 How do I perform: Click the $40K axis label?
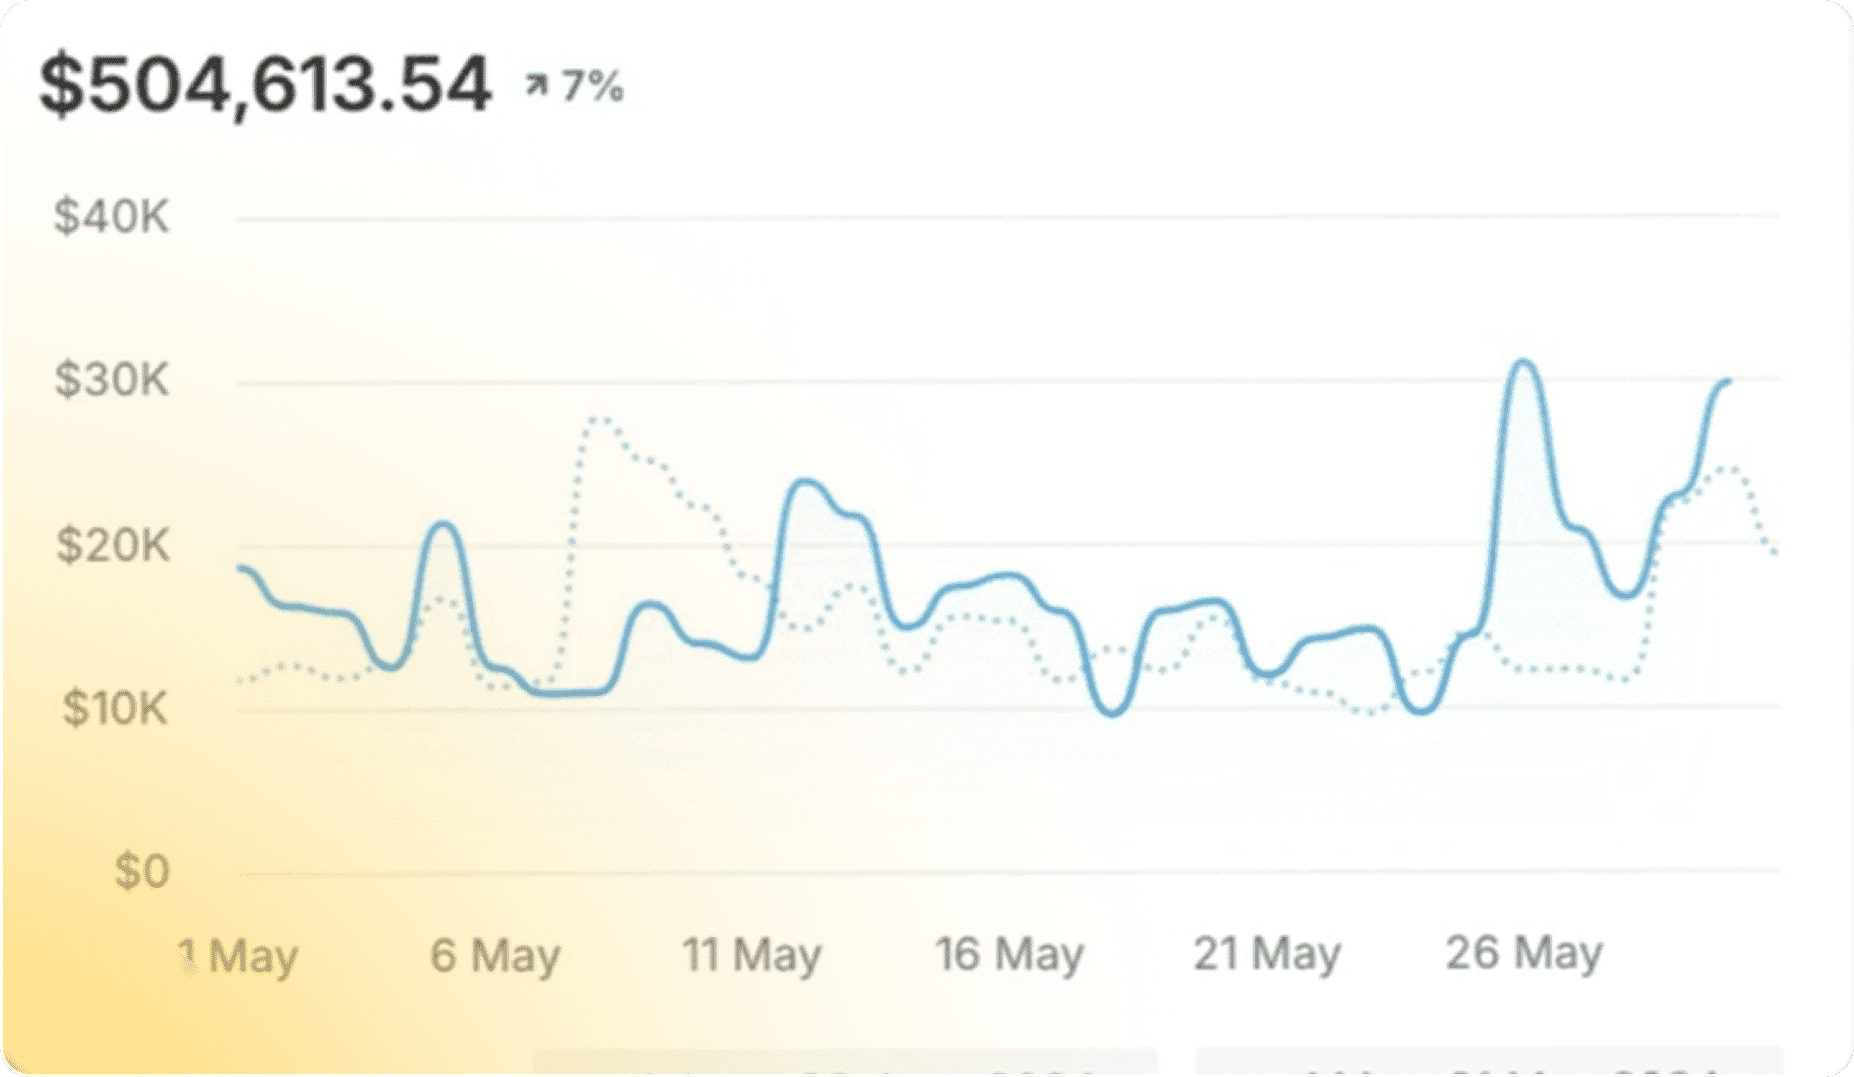[111, 217]
